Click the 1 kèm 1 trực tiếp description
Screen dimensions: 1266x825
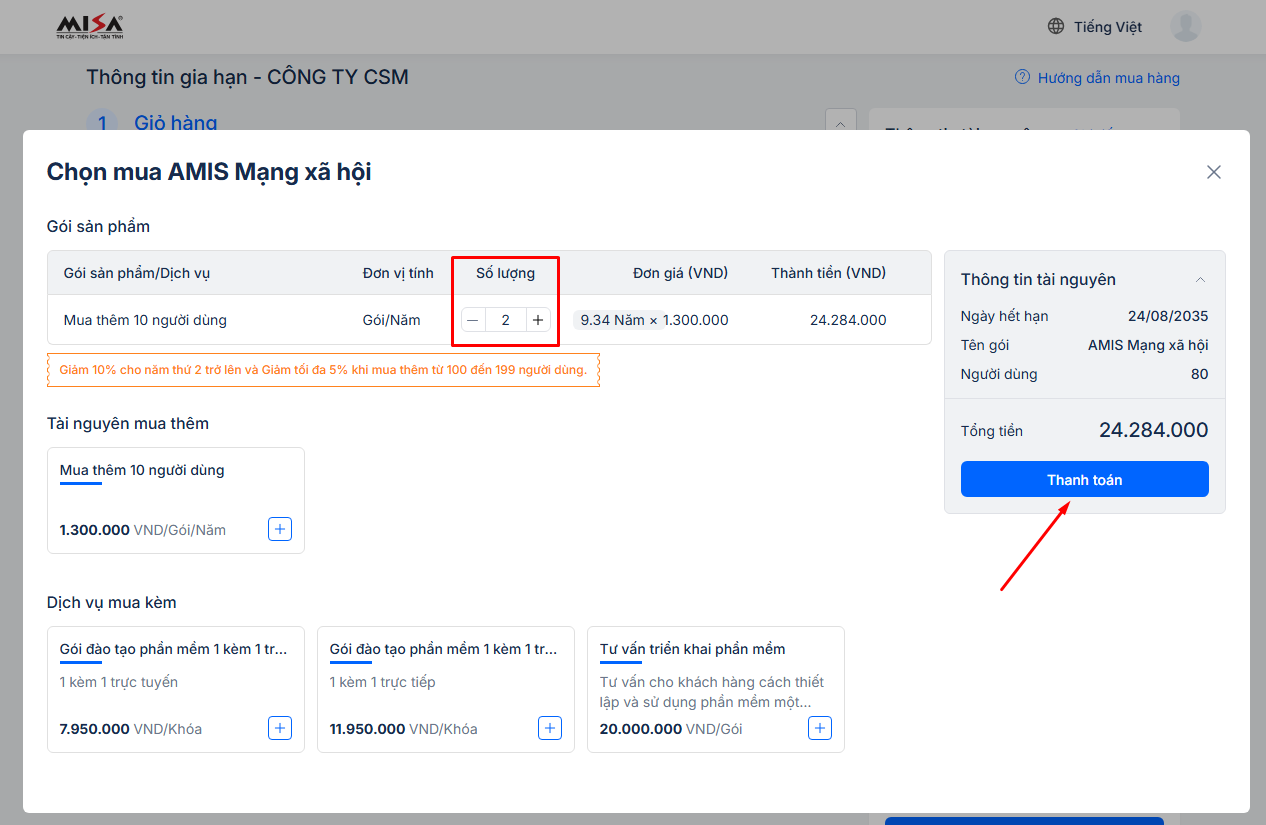(383, 682)
